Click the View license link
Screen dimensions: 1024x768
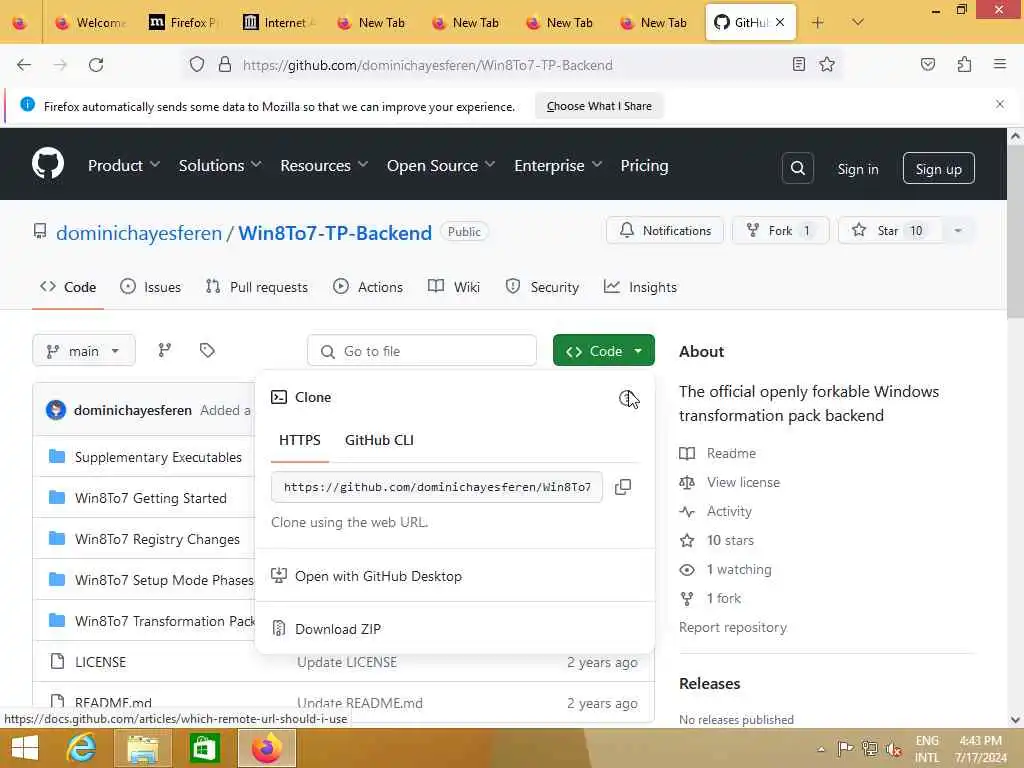point(743,482)
